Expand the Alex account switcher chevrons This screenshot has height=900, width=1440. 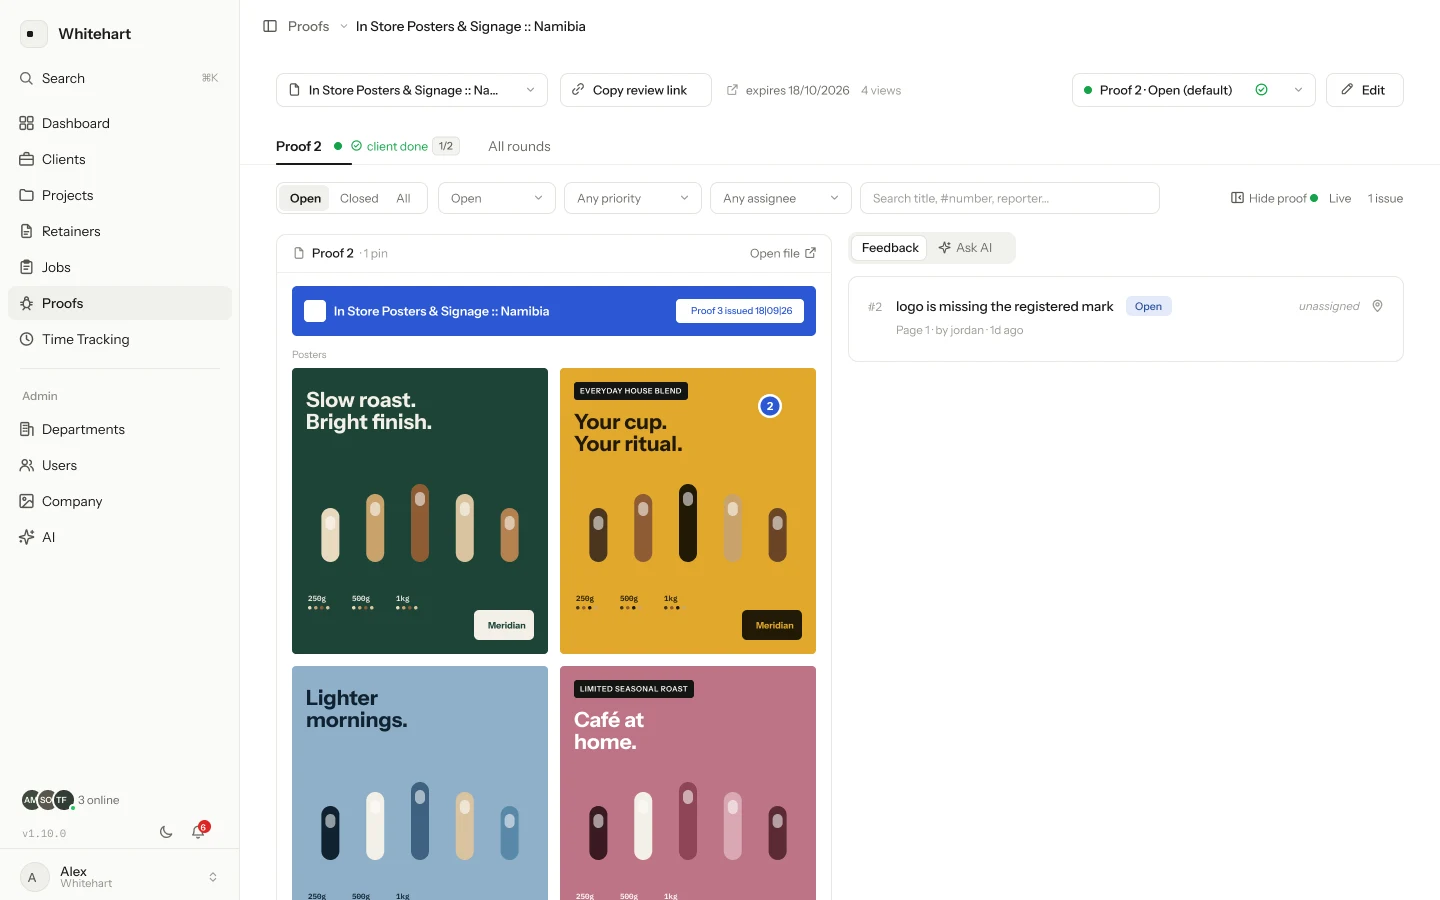tap(213, 877)
